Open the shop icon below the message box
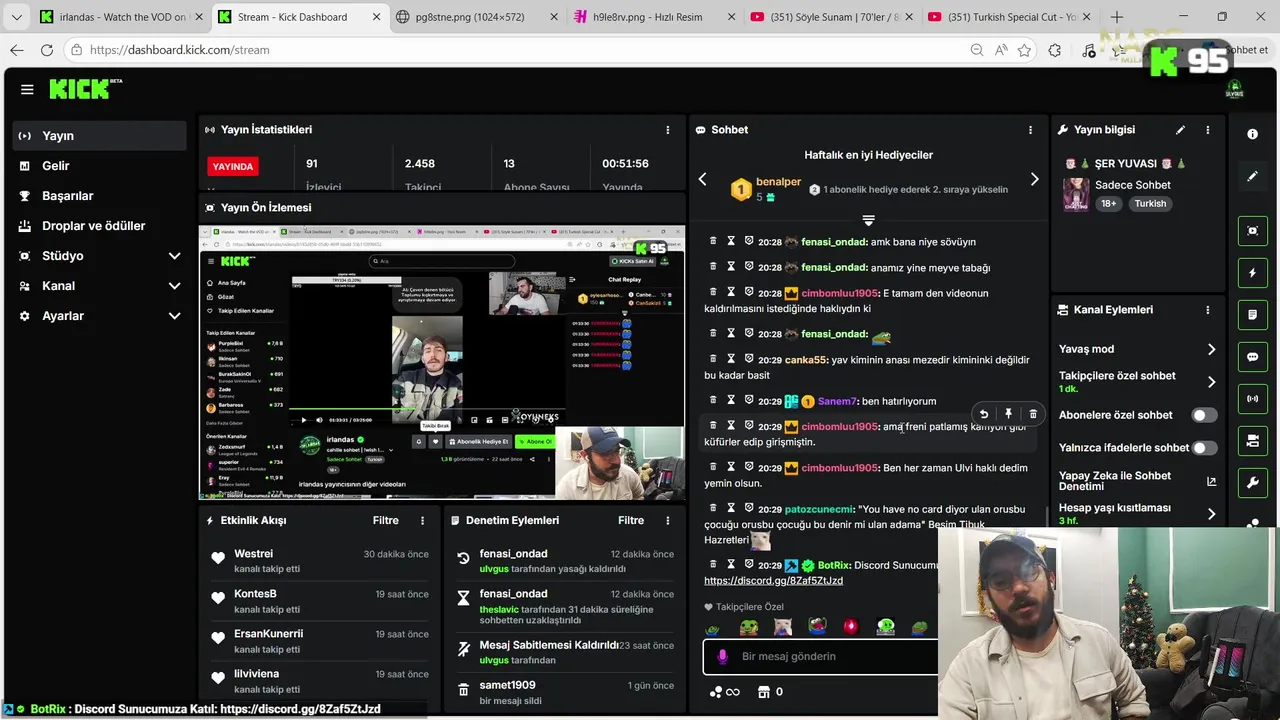 (x=764, y=692)
